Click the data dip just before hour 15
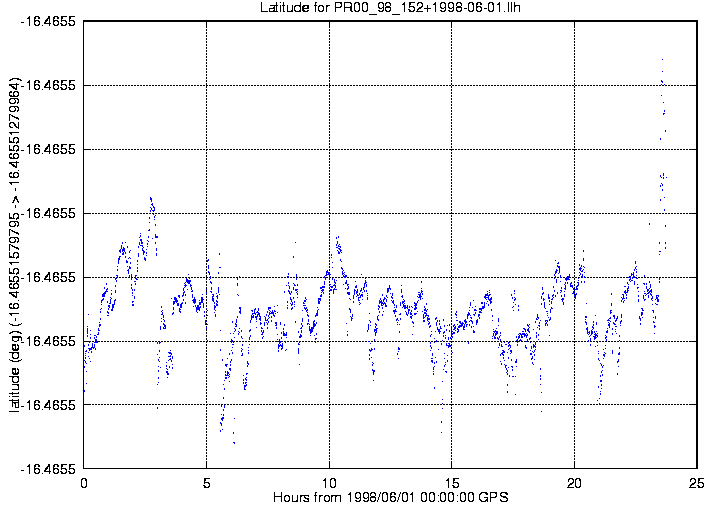Image resolution: width=721 pixels, height=505 pixels. pyautogui.click(x=441, y=432)
